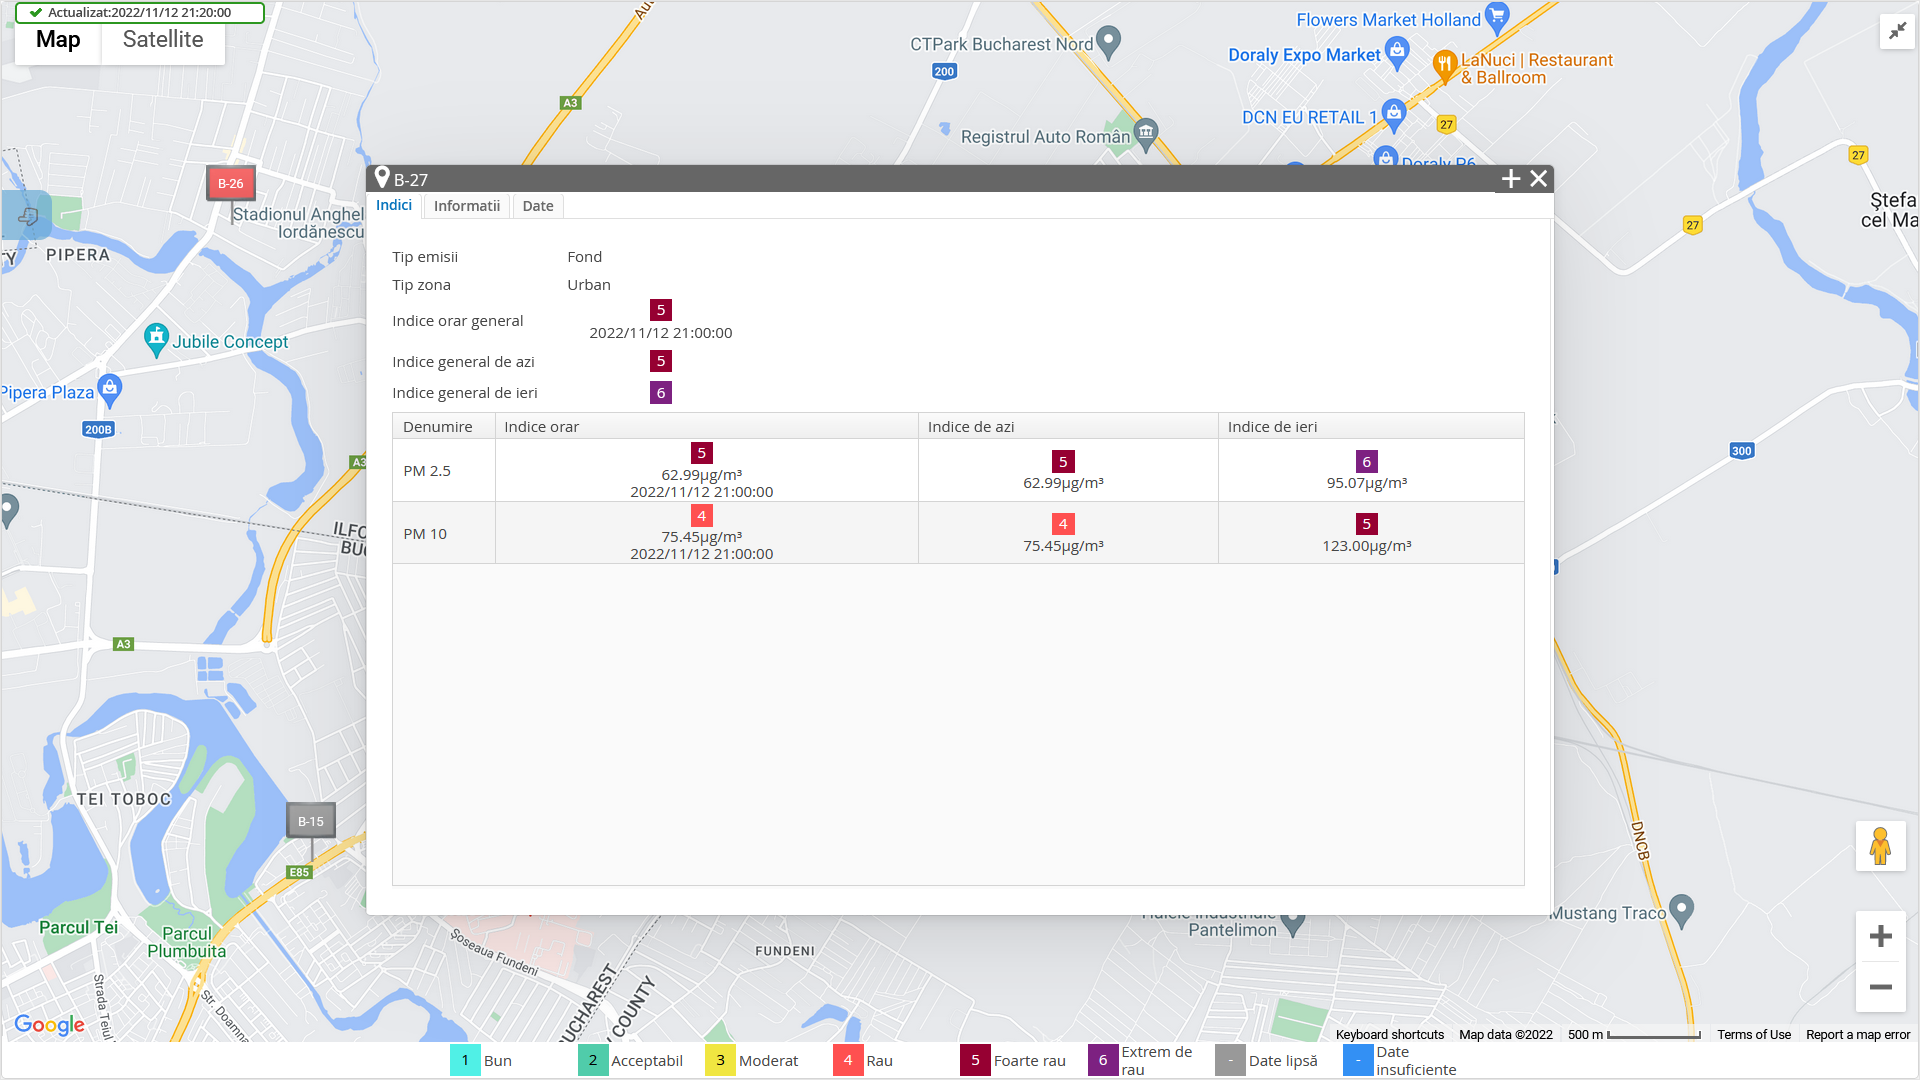Screen dimensions: 1920x1080
Task: Switch to the Indici tab
Action: [394, 205]
